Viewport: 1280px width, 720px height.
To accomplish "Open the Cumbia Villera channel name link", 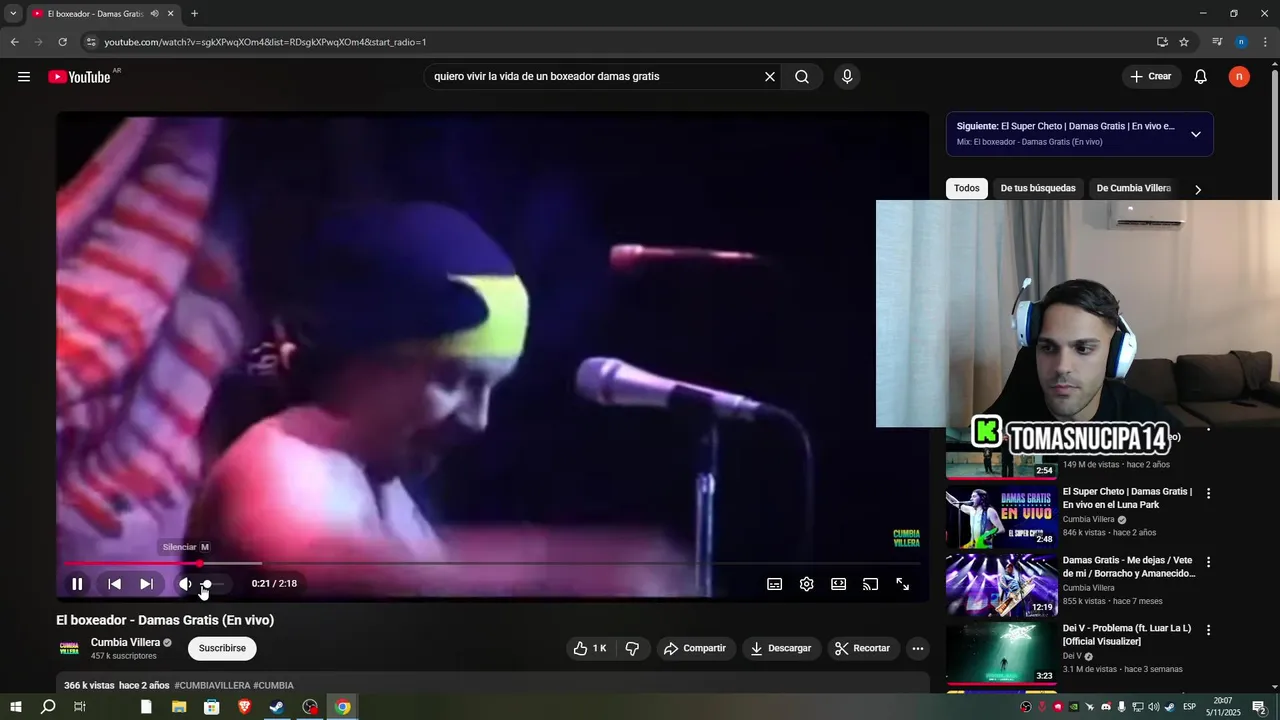I will click(125, 642).
